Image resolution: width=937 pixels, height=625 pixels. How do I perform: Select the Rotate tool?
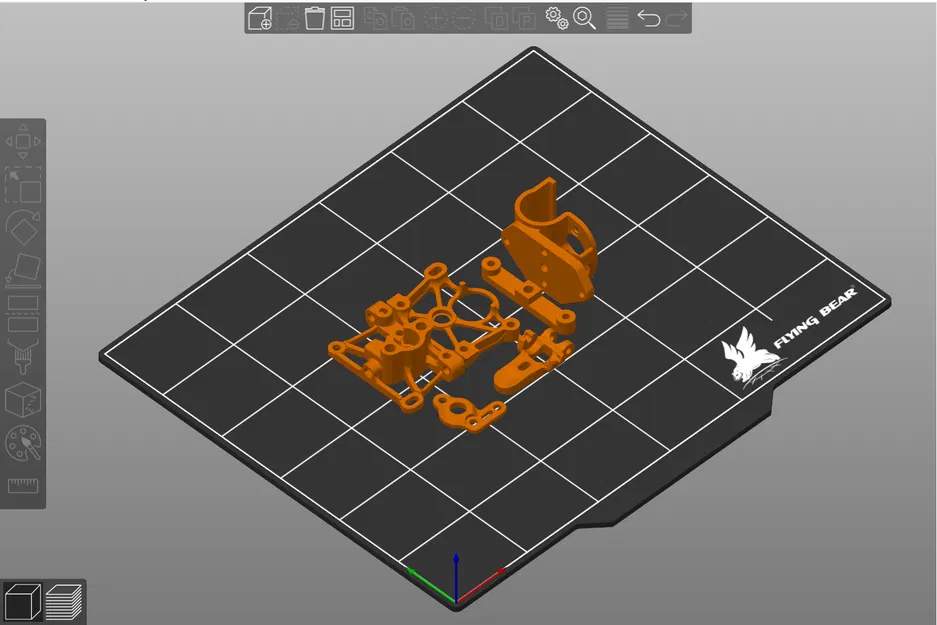tap(23, 227)
